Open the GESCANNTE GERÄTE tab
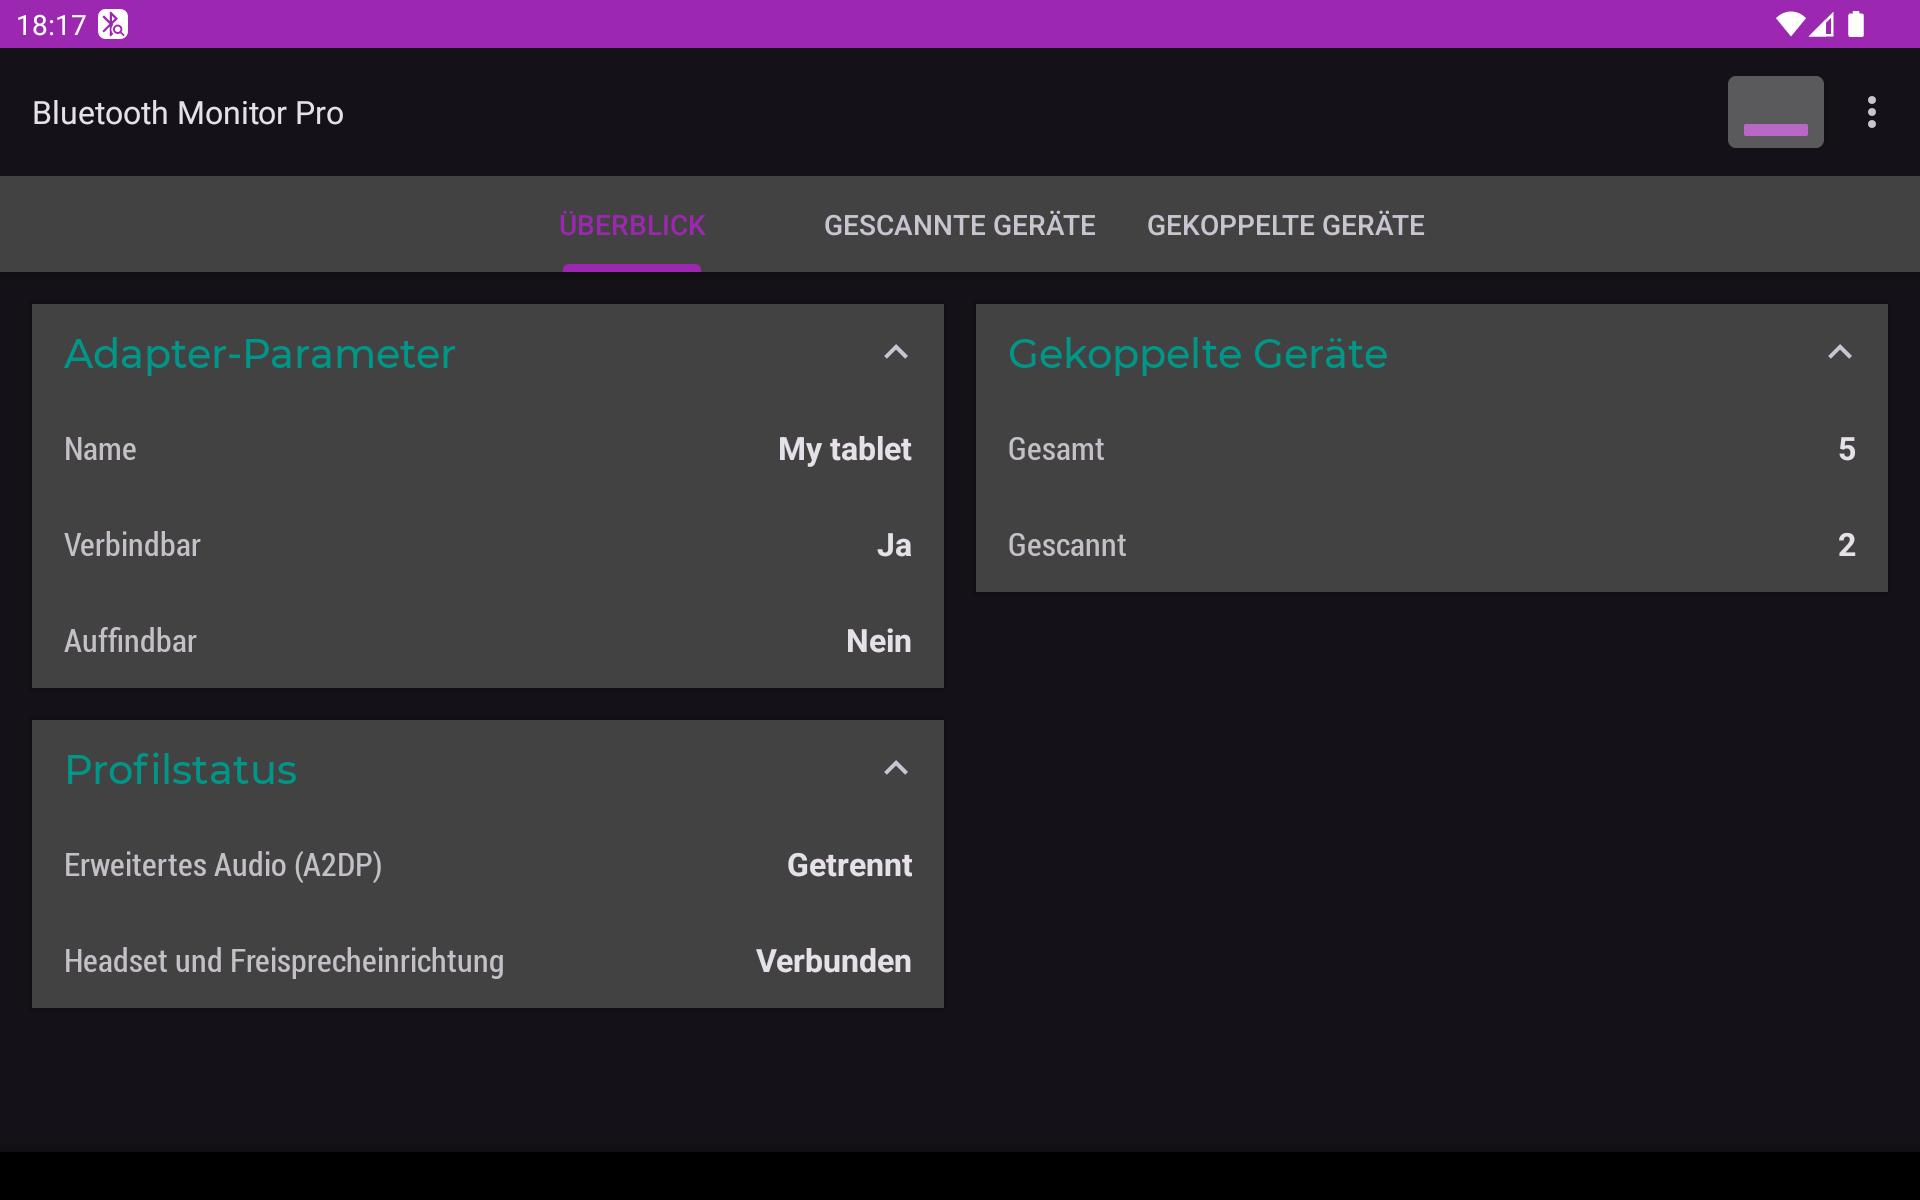This screenshot has height=1200, width=1920. 960,225
